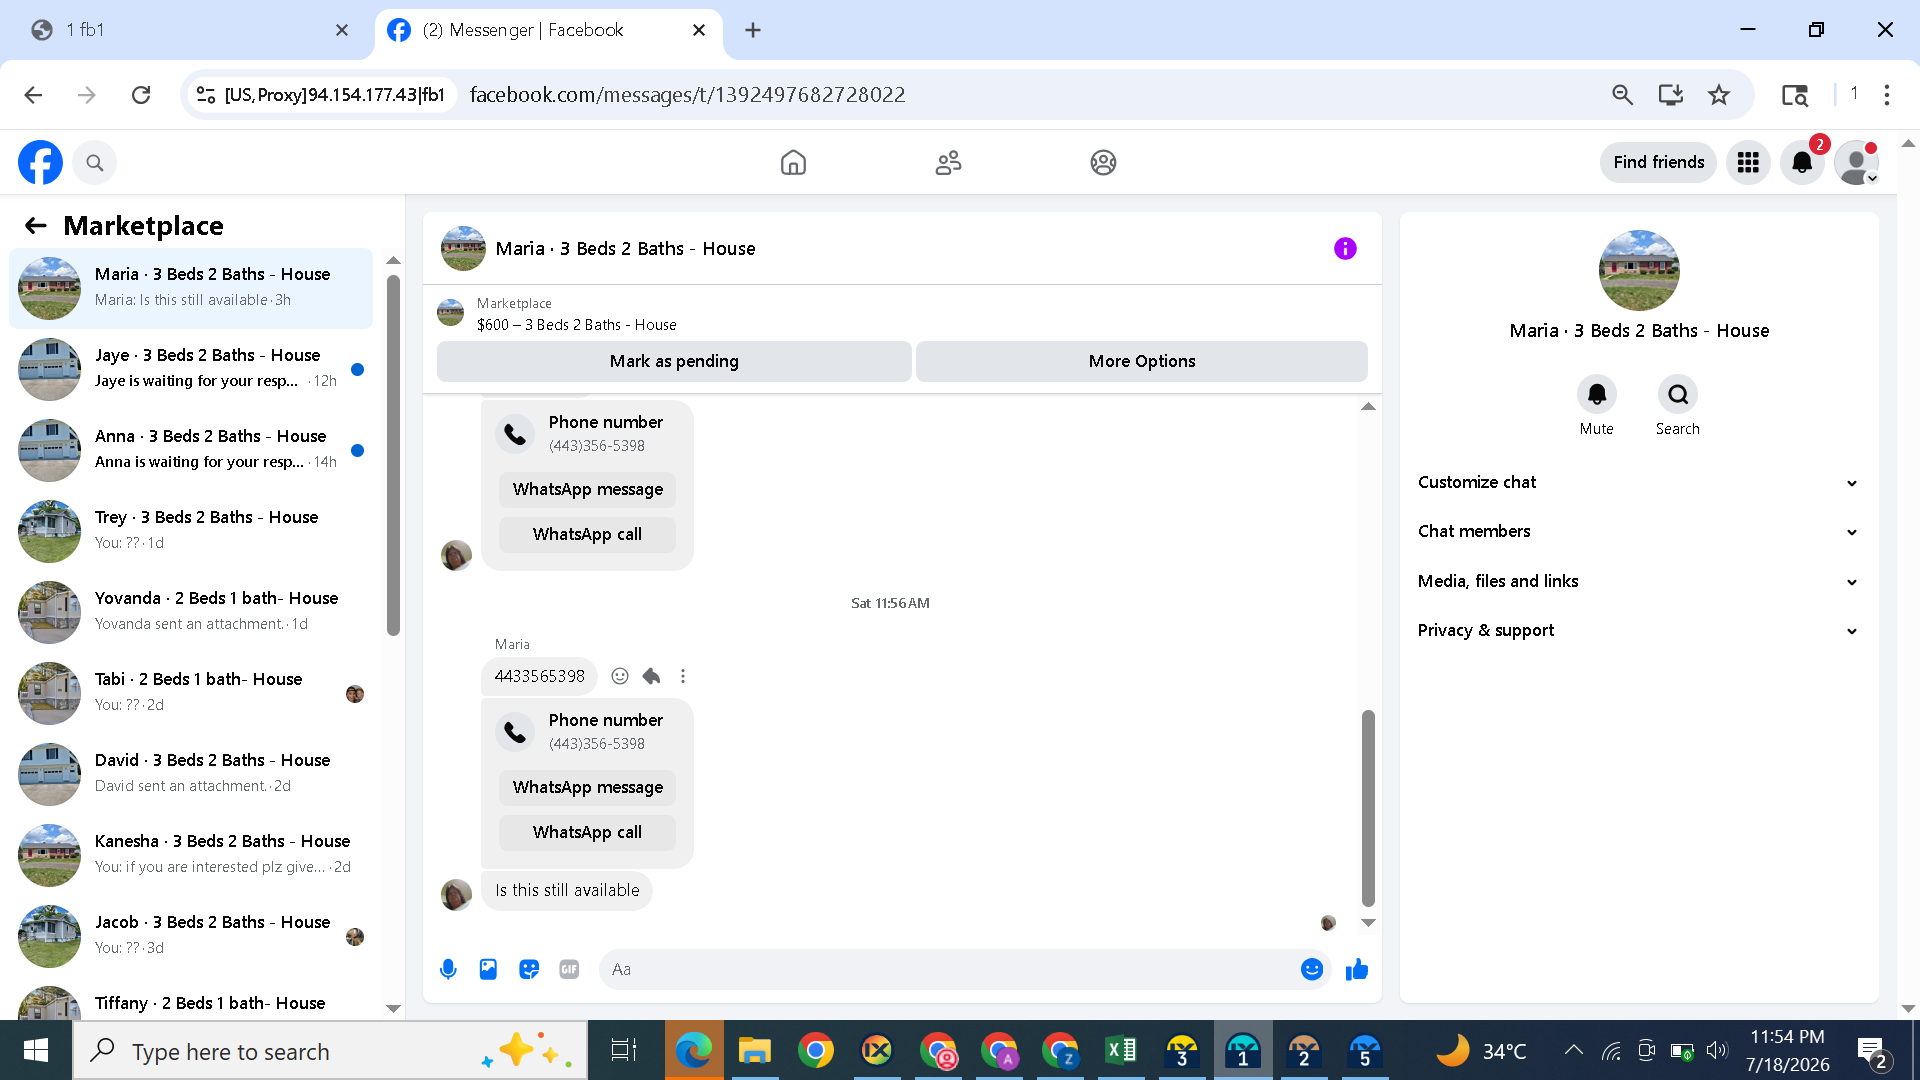Attach a photo file to message

[488, 969]
